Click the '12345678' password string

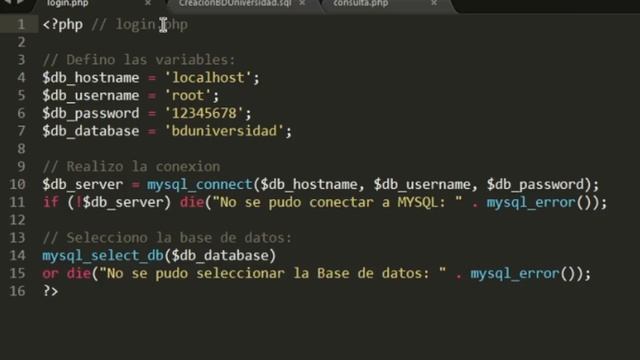pyautogui.click(x=204, y=113)
